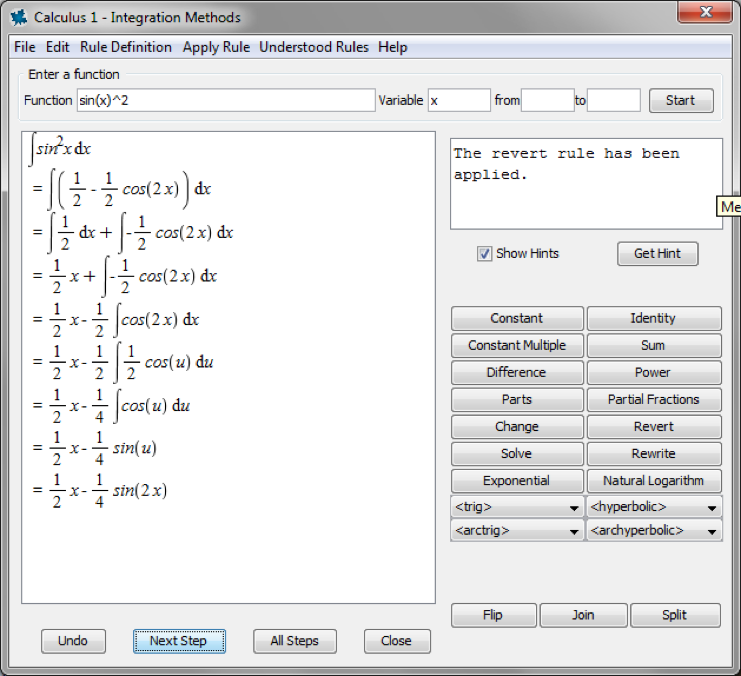The image size is (741, 676).
Task: Click the Maple app icon in title bar
Action: click(x=18, y=17)
